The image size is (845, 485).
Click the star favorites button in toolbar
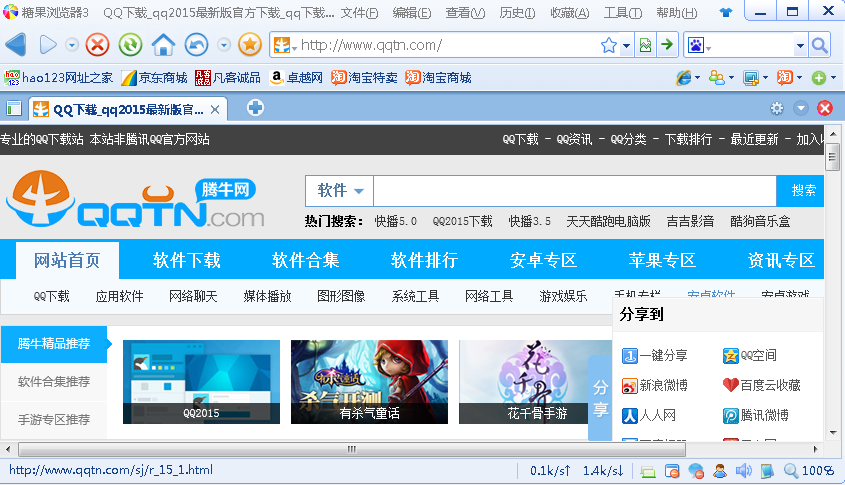[x=250, y=45]
